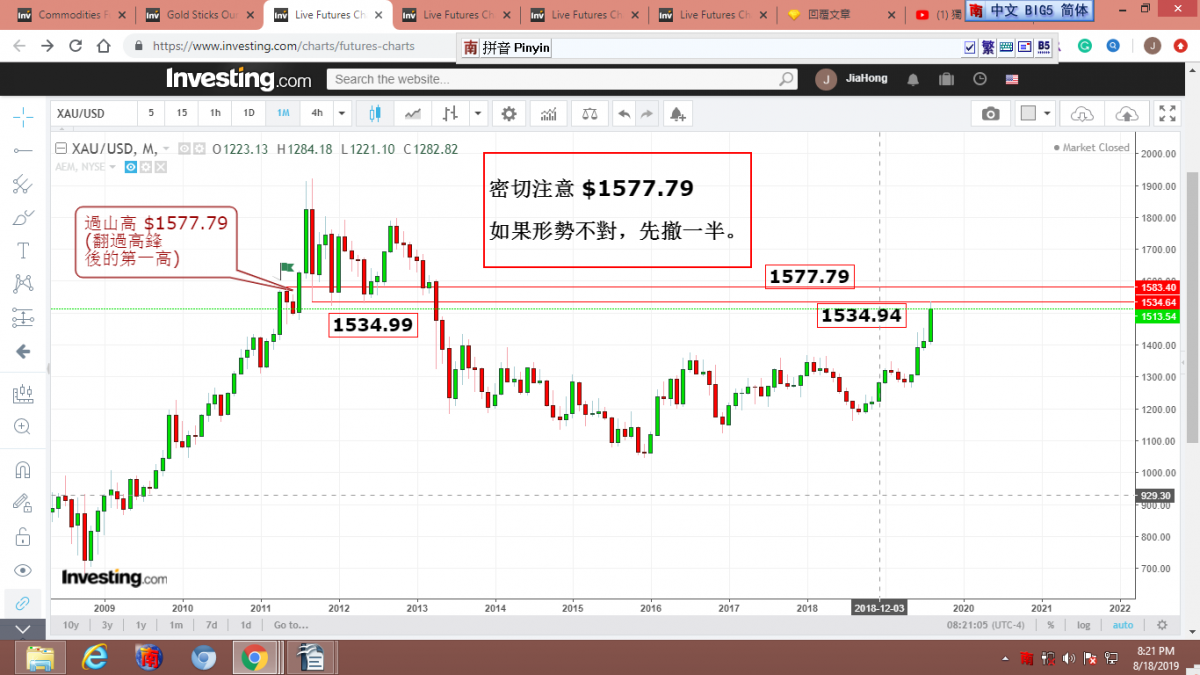Open the layout dropdown arrow
The width and height of the screenshot is (1200, 675).
pyautogui.click(x=1046, y=114)
